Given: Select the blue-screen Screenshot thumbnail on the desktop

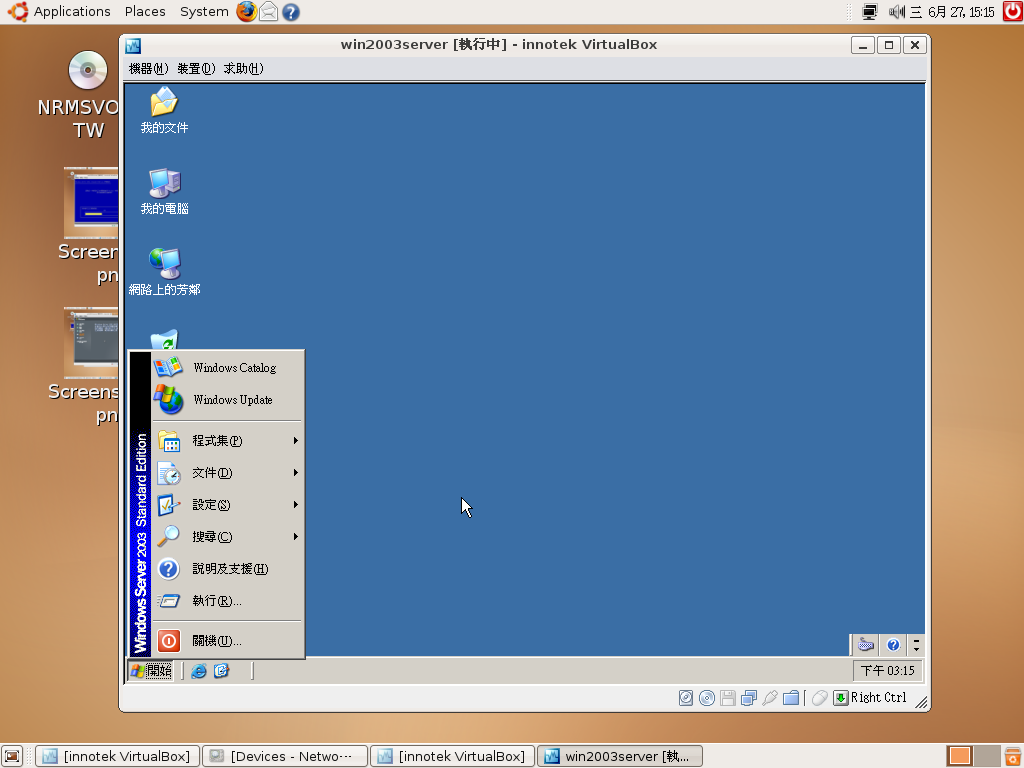Looking at the screenshot, I should tap(91, 203).
